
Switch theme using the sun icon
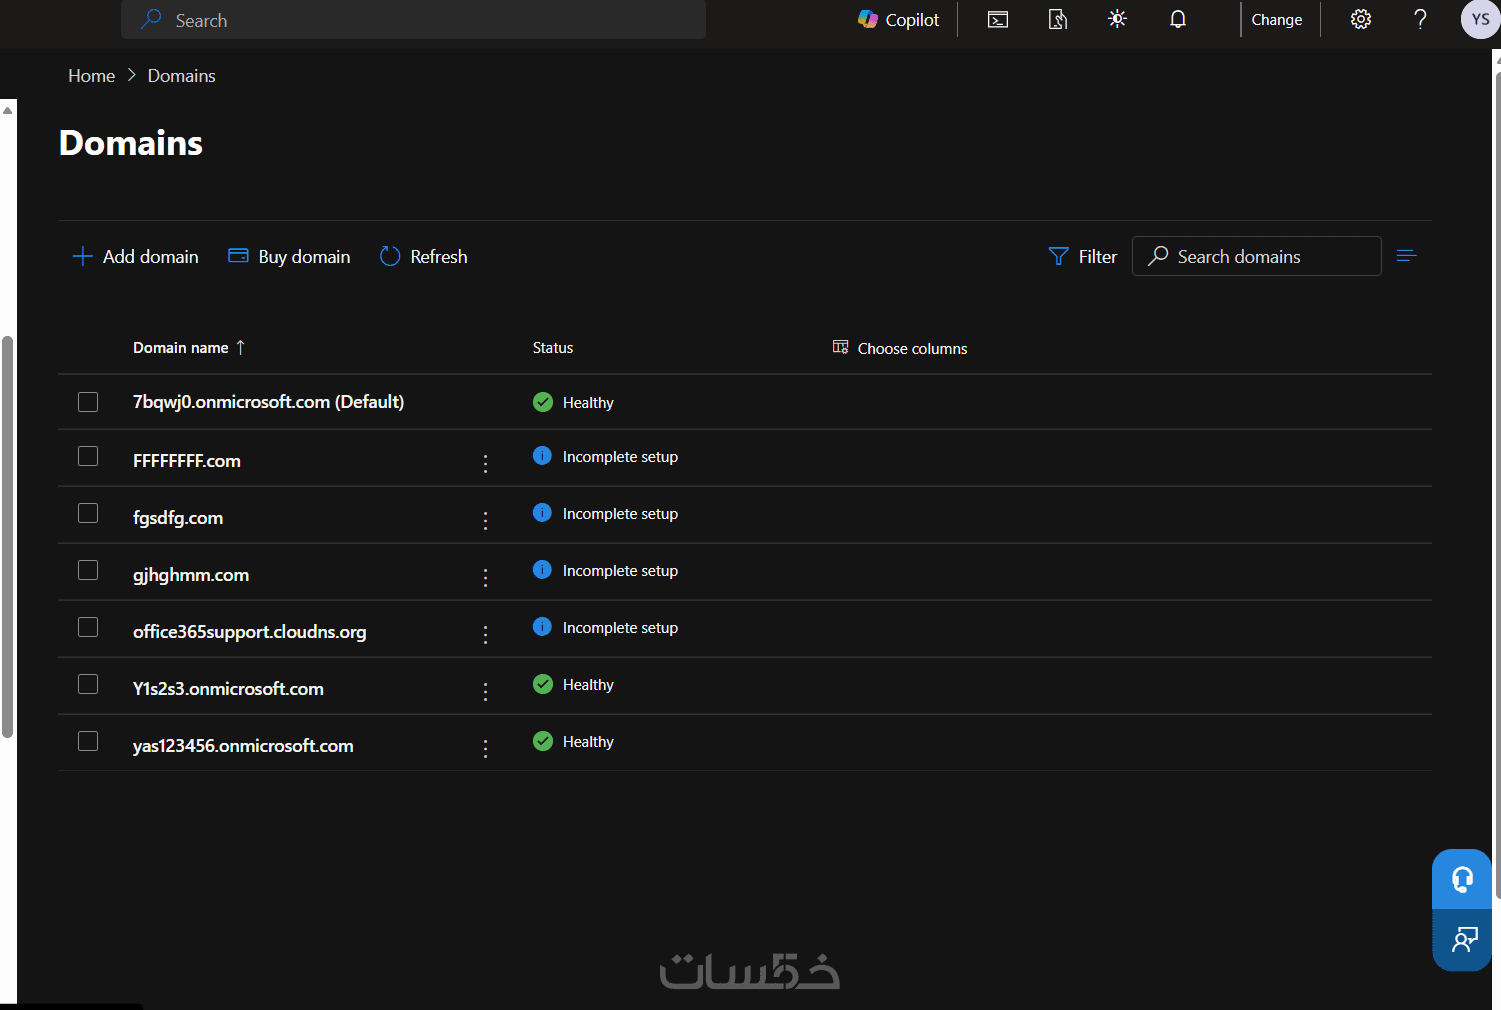1118,19
